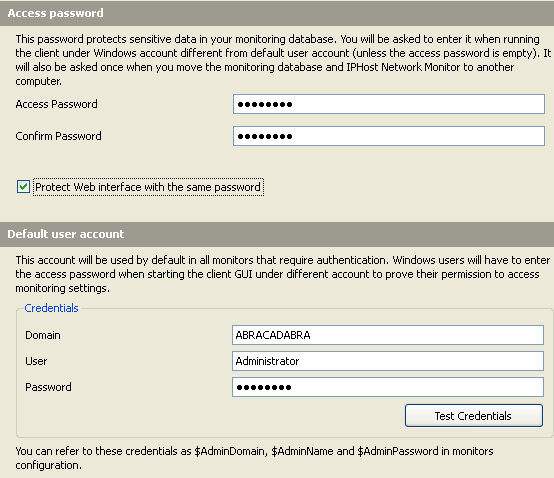Click the 'Access password' section header
This screenshot has height=478, width=554.
55,13
